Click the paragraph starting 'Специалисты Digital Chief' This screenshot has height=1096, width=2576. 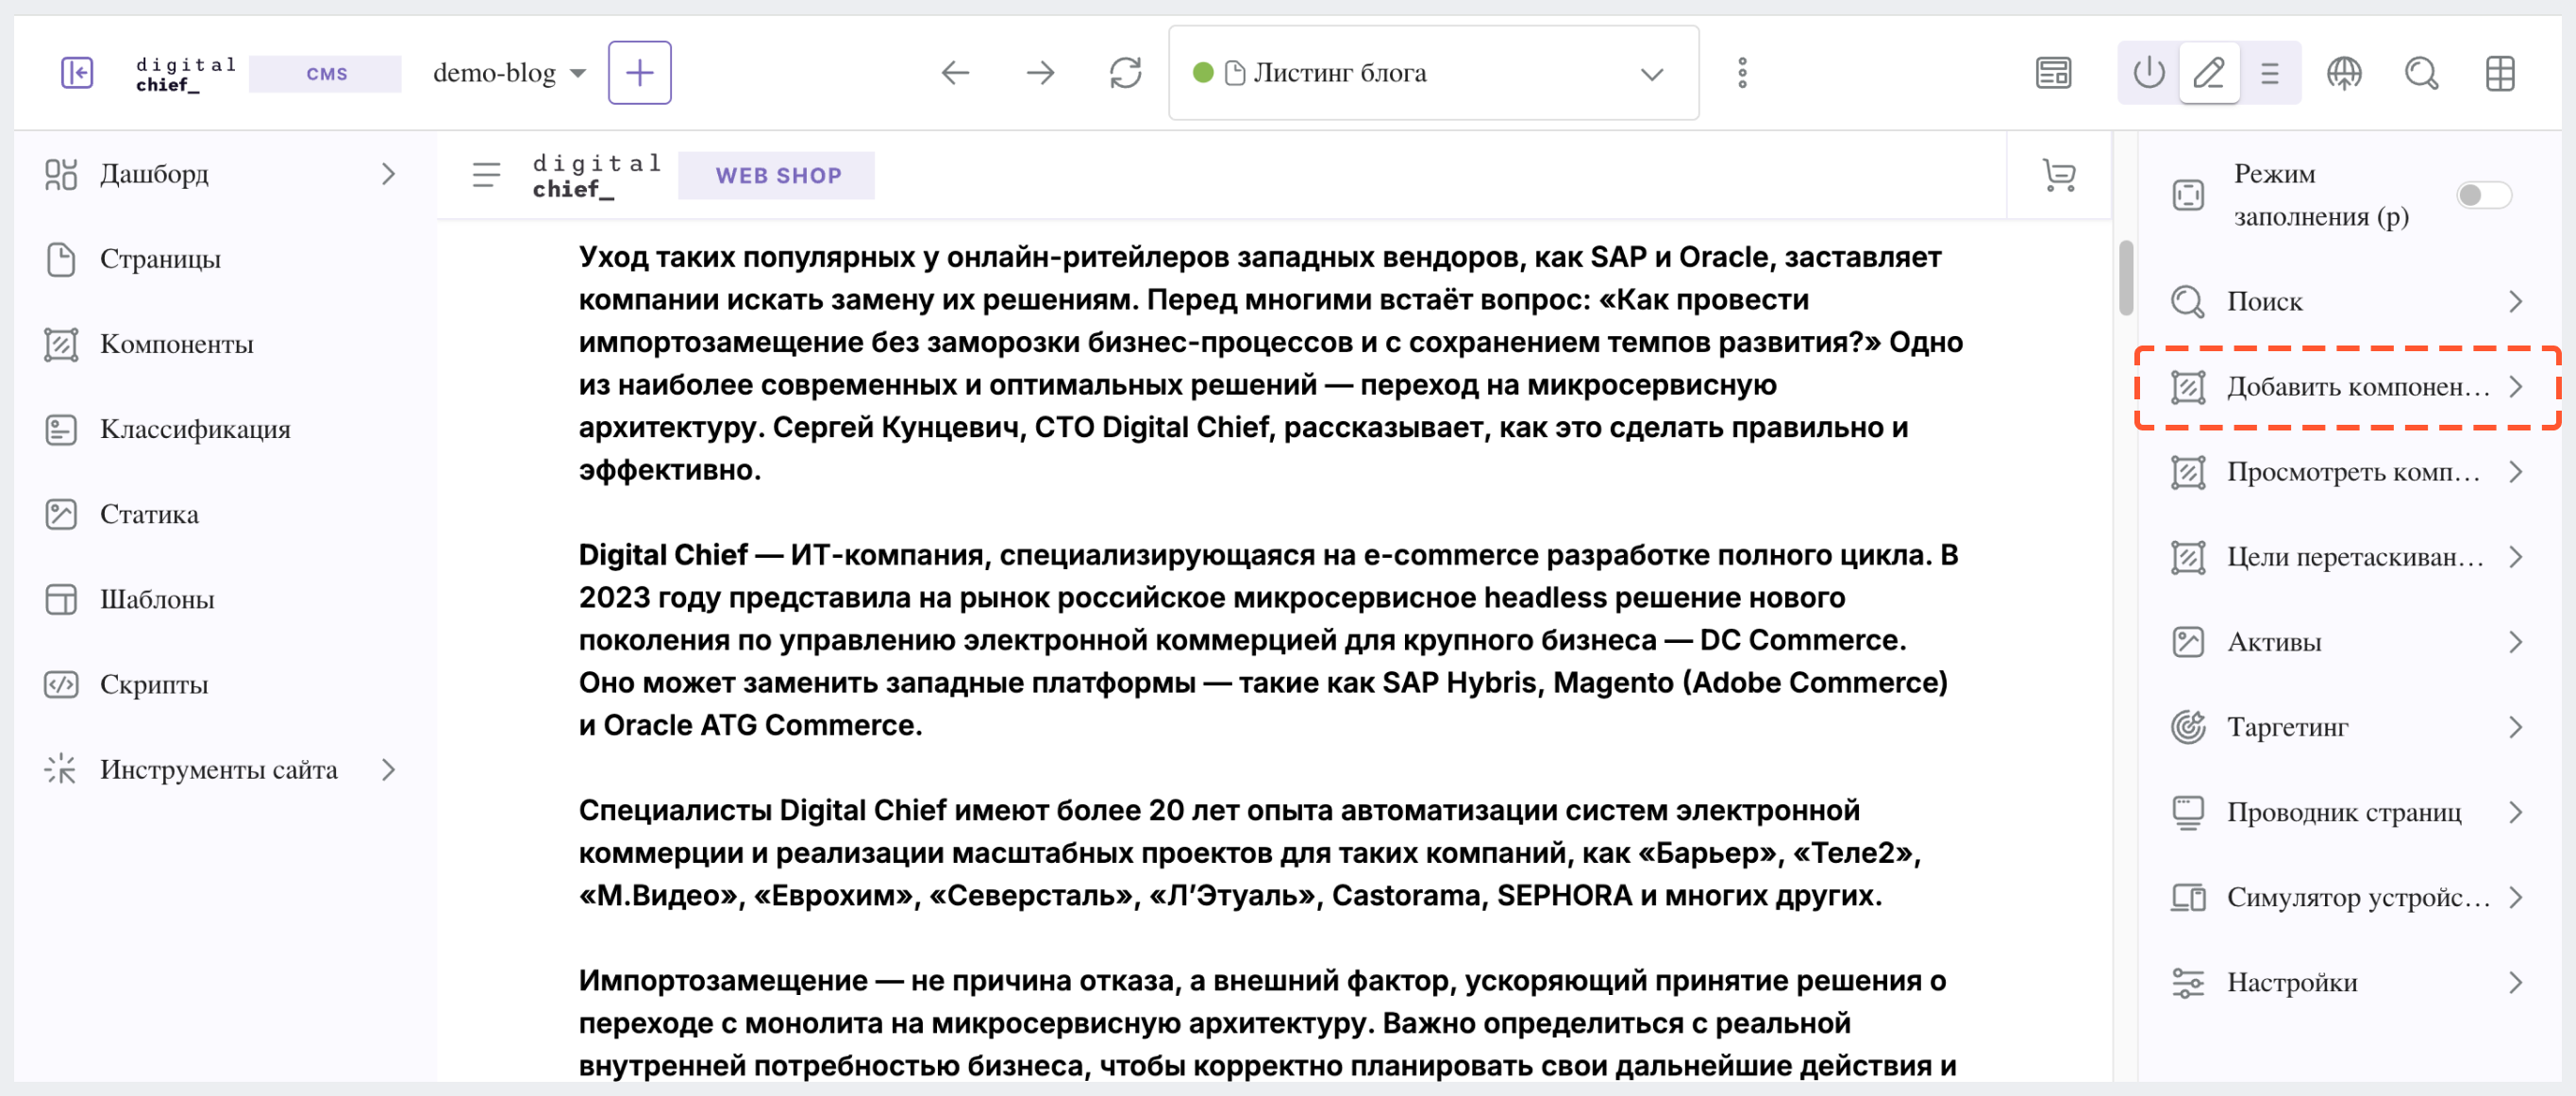click(1250, 853)
